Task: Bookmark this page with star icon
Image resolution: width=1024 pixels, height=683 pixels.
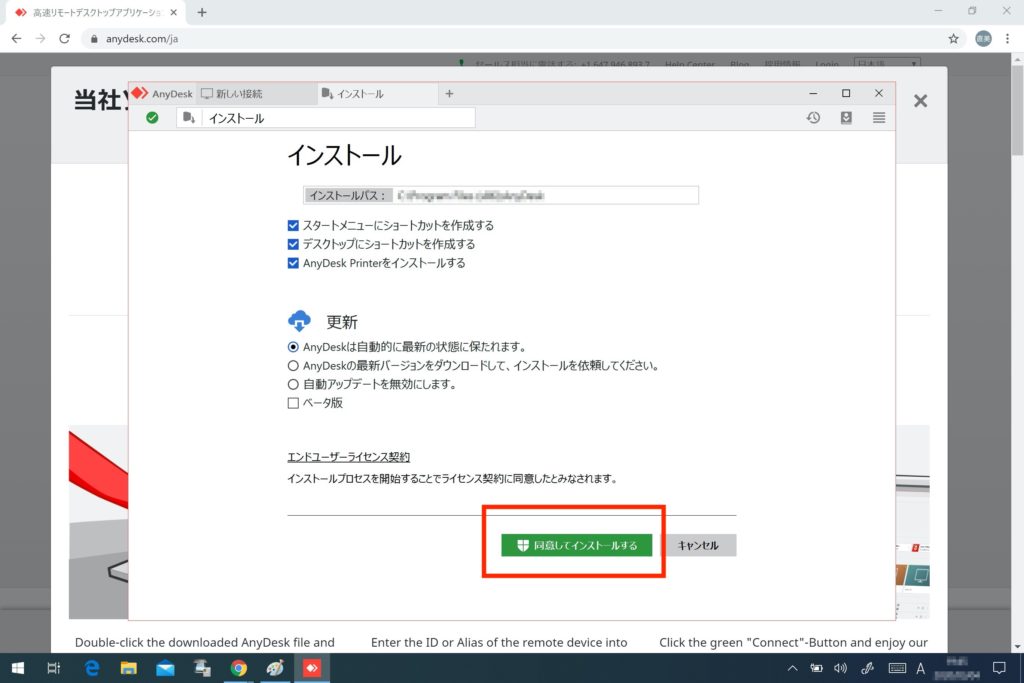Action: click(x=953, y=39)
